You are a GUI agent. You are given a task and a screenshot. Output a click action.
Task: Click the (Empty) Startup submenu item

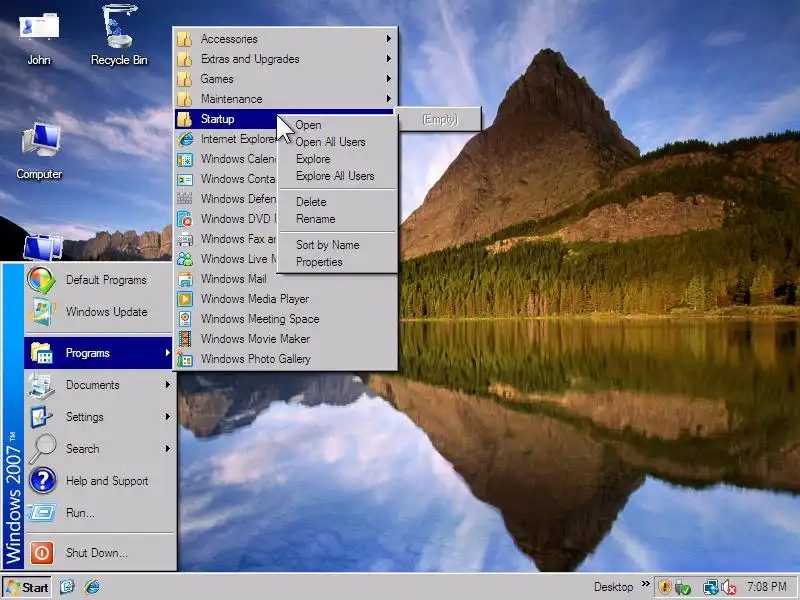[440, 119]
